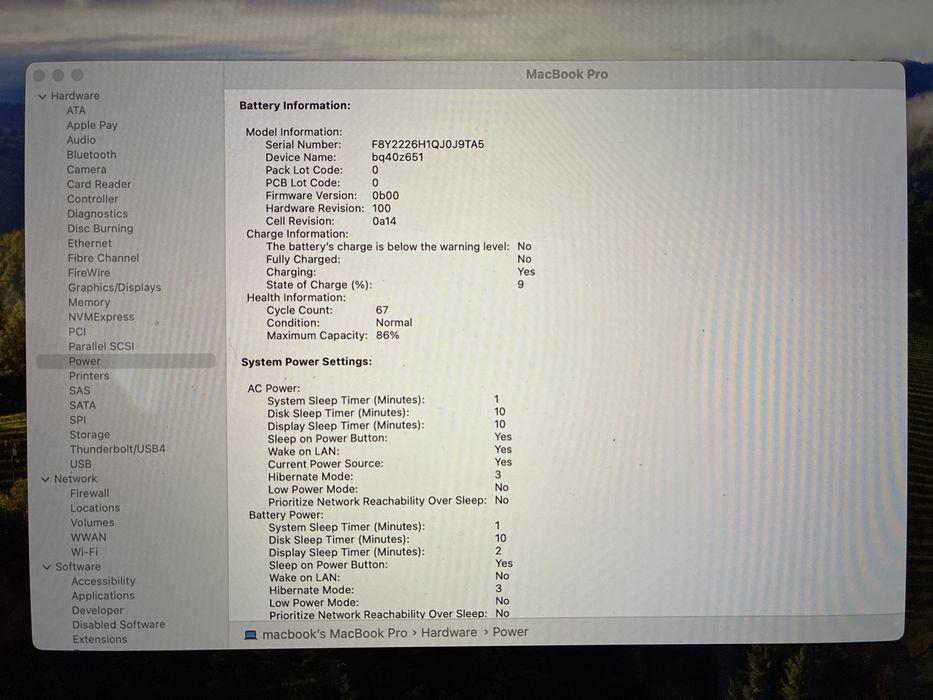Open Locations under Network

(x=95, y=508)
